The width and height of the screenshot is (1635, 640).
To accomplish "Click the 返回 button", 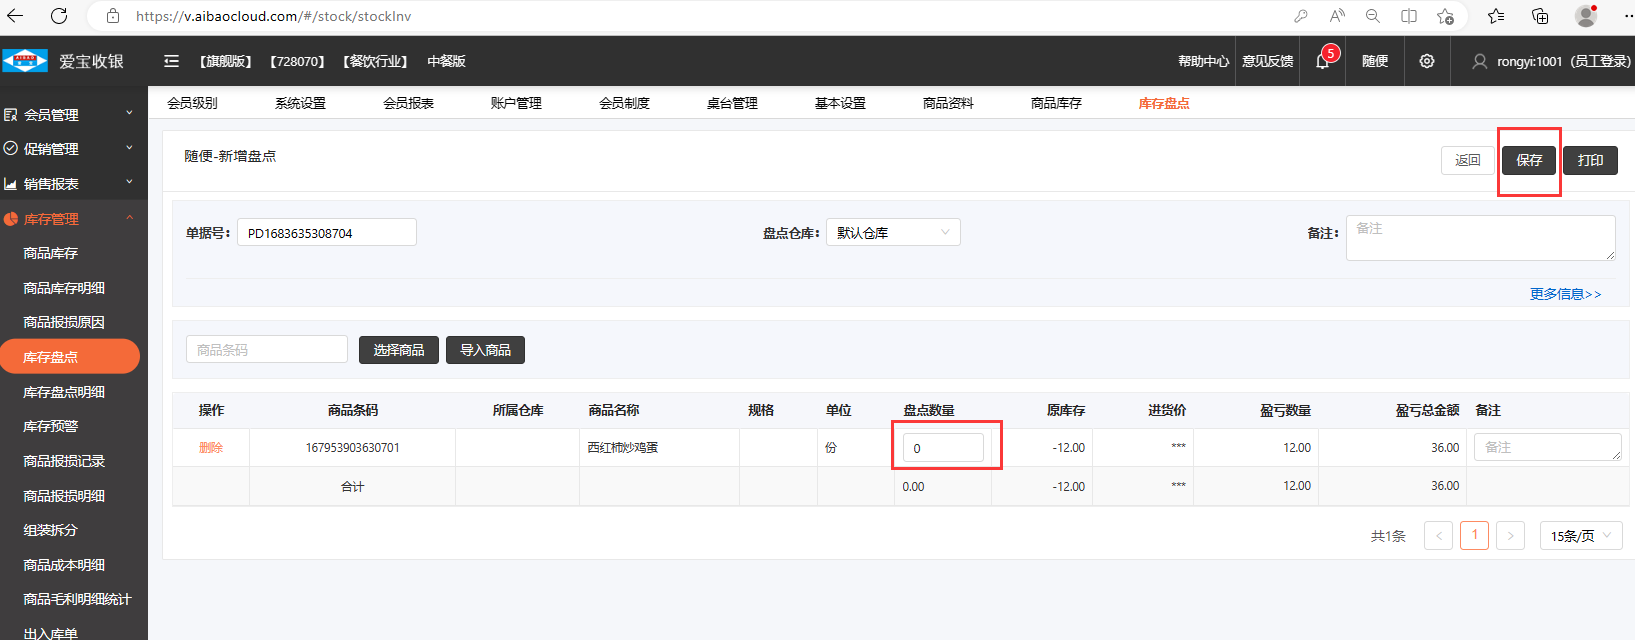I will point(1467,160).
